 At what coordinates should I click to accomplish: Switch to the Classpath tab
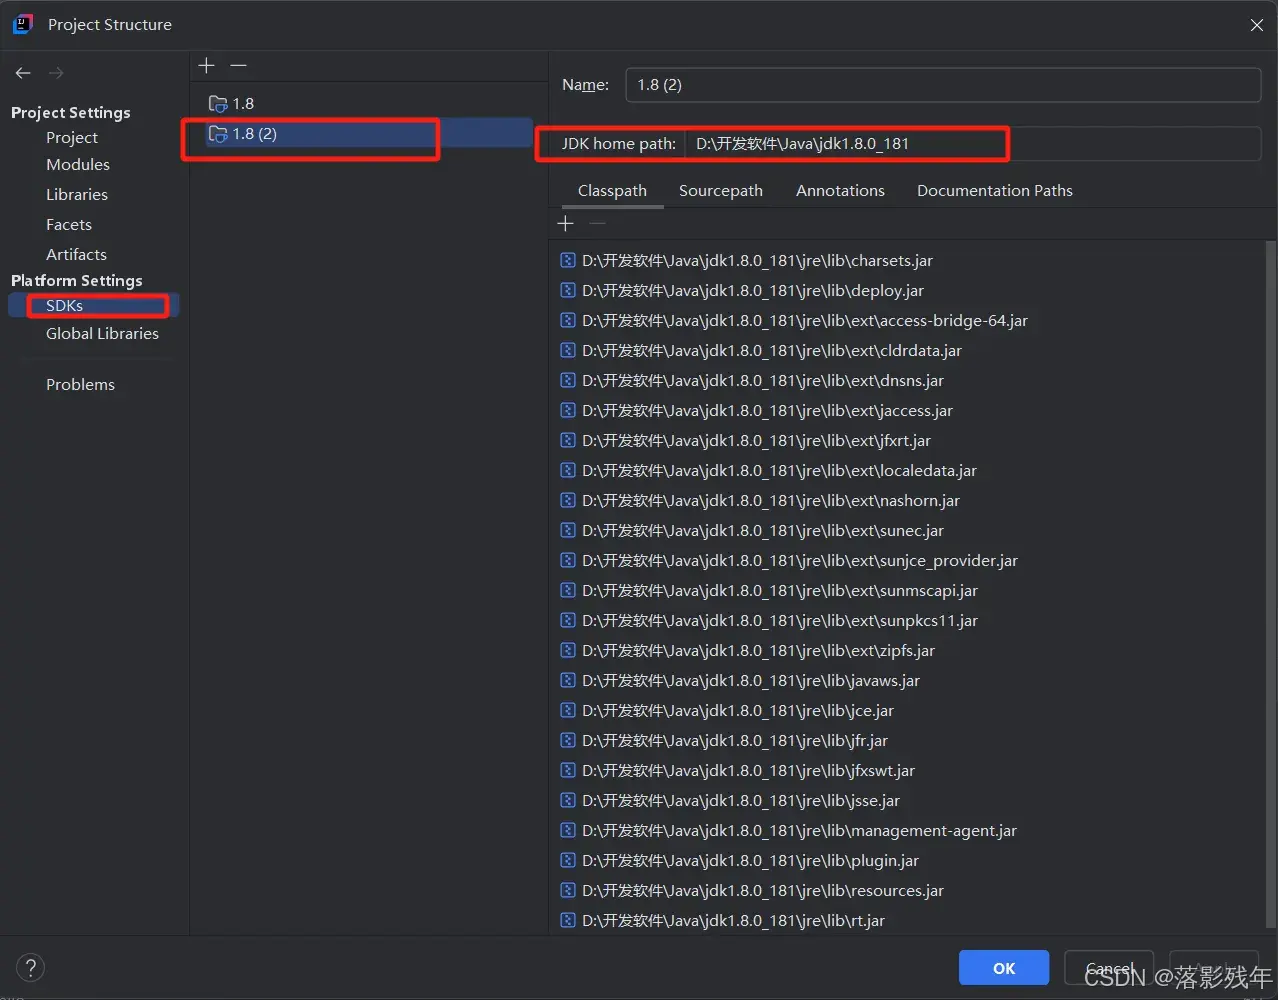pyautogui.click(x=612, y=191)
